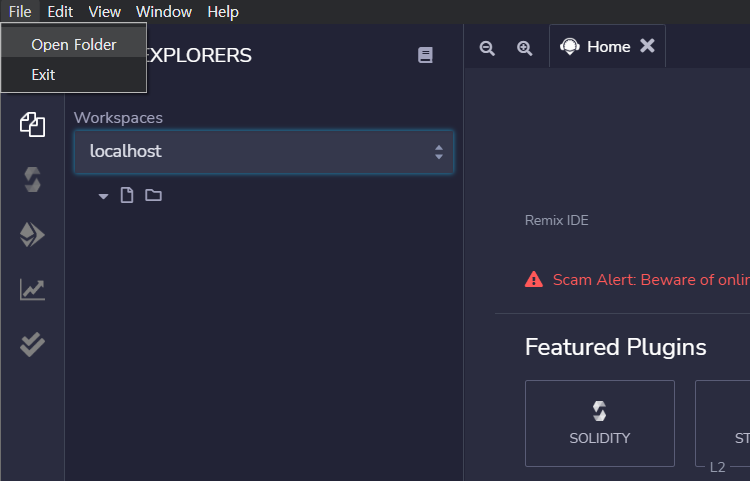Viewport: 750px width, 481px height.
Task: Open the analysis chart sidebar icon
Action: coord(32,290)
